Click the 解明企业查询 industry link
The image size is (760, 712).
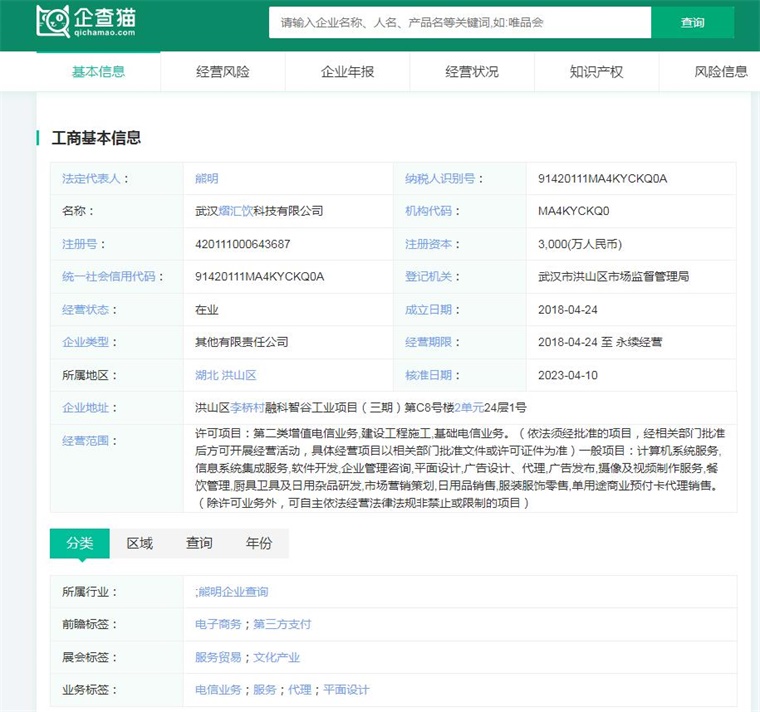pyautogui.click(x=233, y=592)
